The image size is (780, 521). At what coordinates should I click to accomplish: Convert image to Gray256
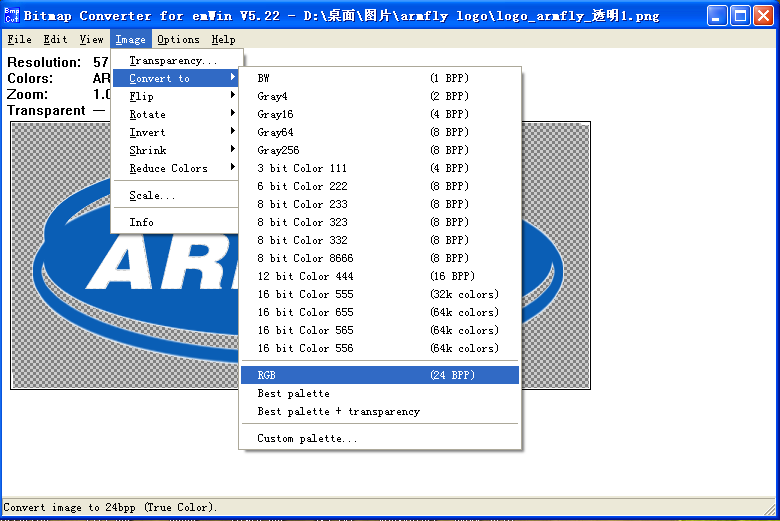(380, 149)
